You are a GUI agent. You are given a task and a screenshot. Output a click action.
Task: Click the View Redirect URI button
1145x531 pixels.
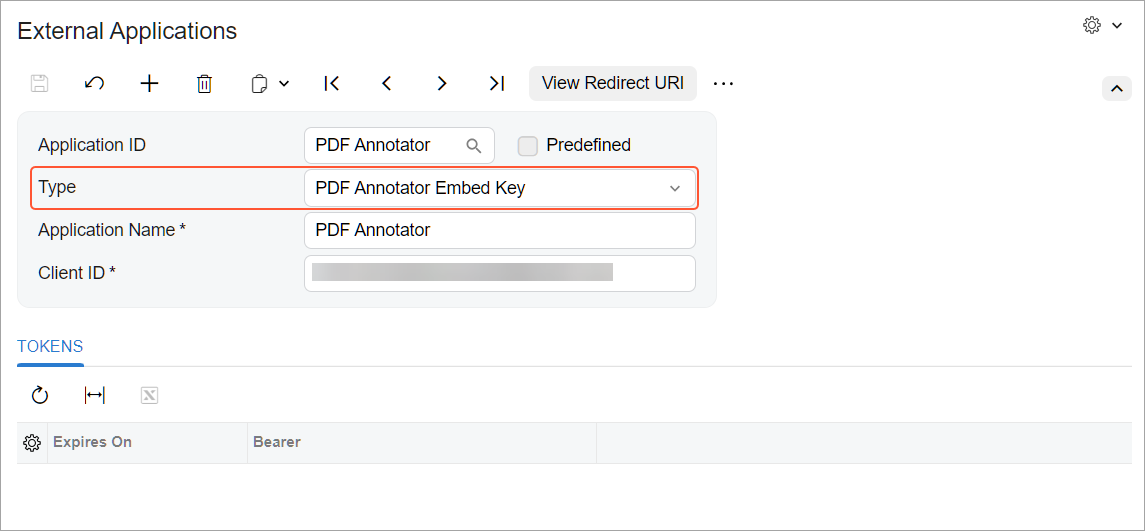click(613, 83)
